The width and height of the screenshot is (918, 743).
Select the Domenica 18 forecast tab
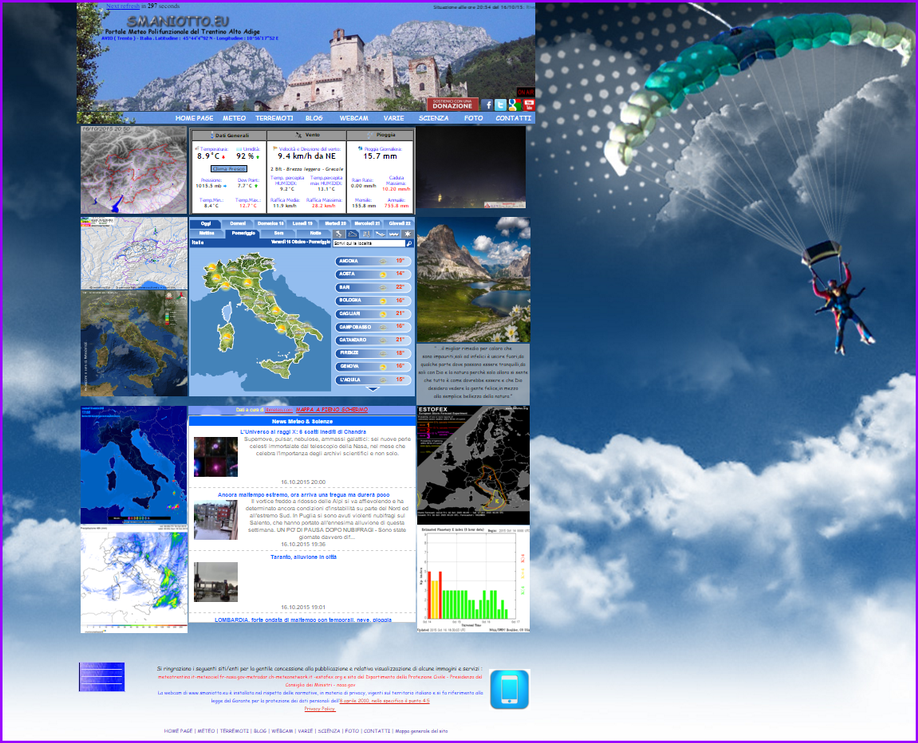(270, 224)
